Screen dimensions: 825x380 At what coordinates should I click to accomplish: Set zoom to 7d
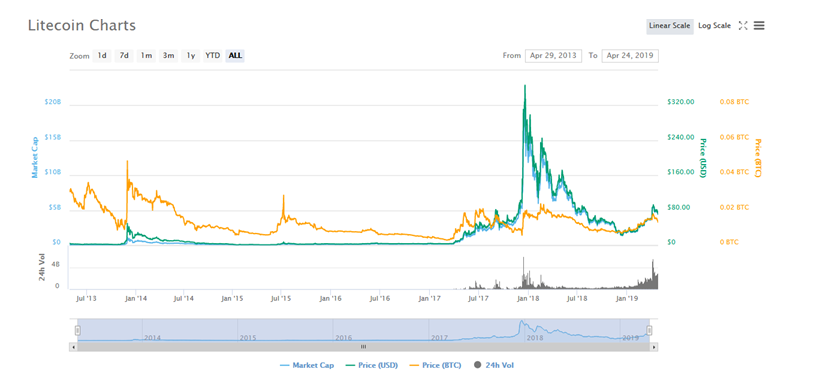[124, 55]
